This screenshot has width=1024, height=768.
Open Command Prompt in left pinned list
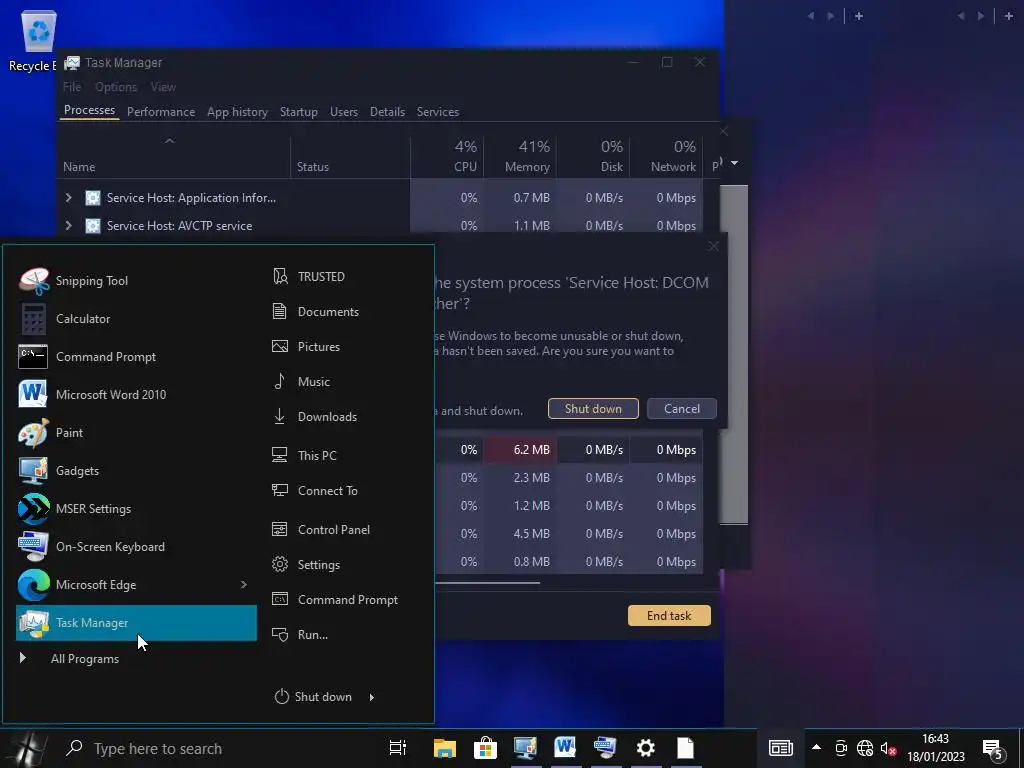coord(136,357)
